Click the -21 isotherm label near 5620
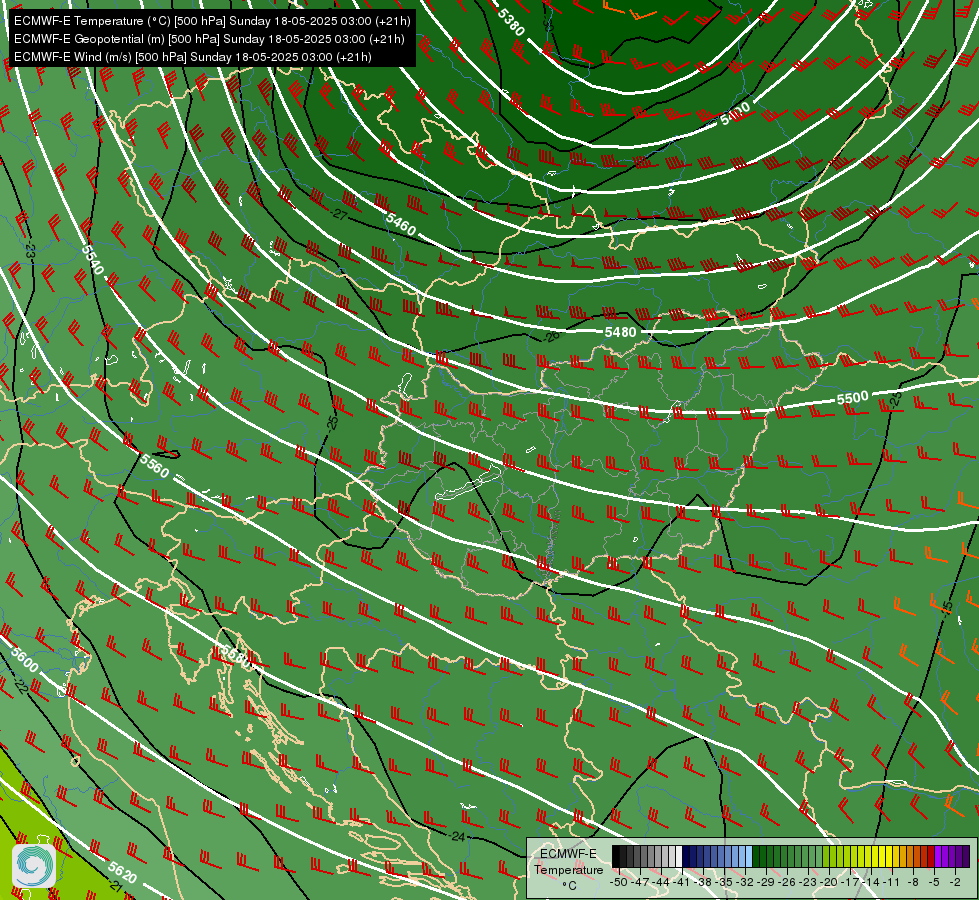This screenshot has width=979, height=900. pyautogui.click(x=116, y=886)
